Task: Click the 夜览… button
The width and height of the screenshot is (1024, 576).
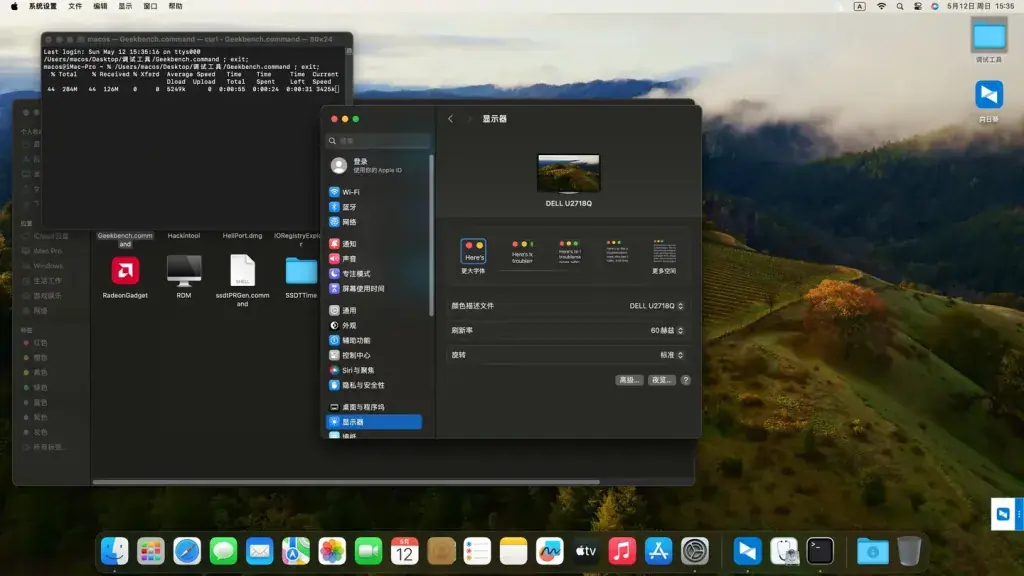Action: pyautogui.click(x=662, y=380)
